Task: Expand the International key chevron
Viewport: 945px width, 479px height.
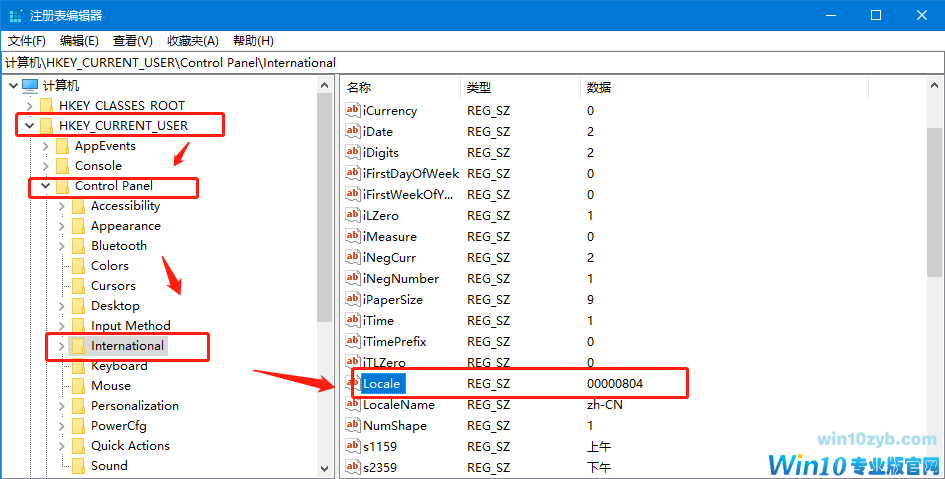Action: [61, 346]
